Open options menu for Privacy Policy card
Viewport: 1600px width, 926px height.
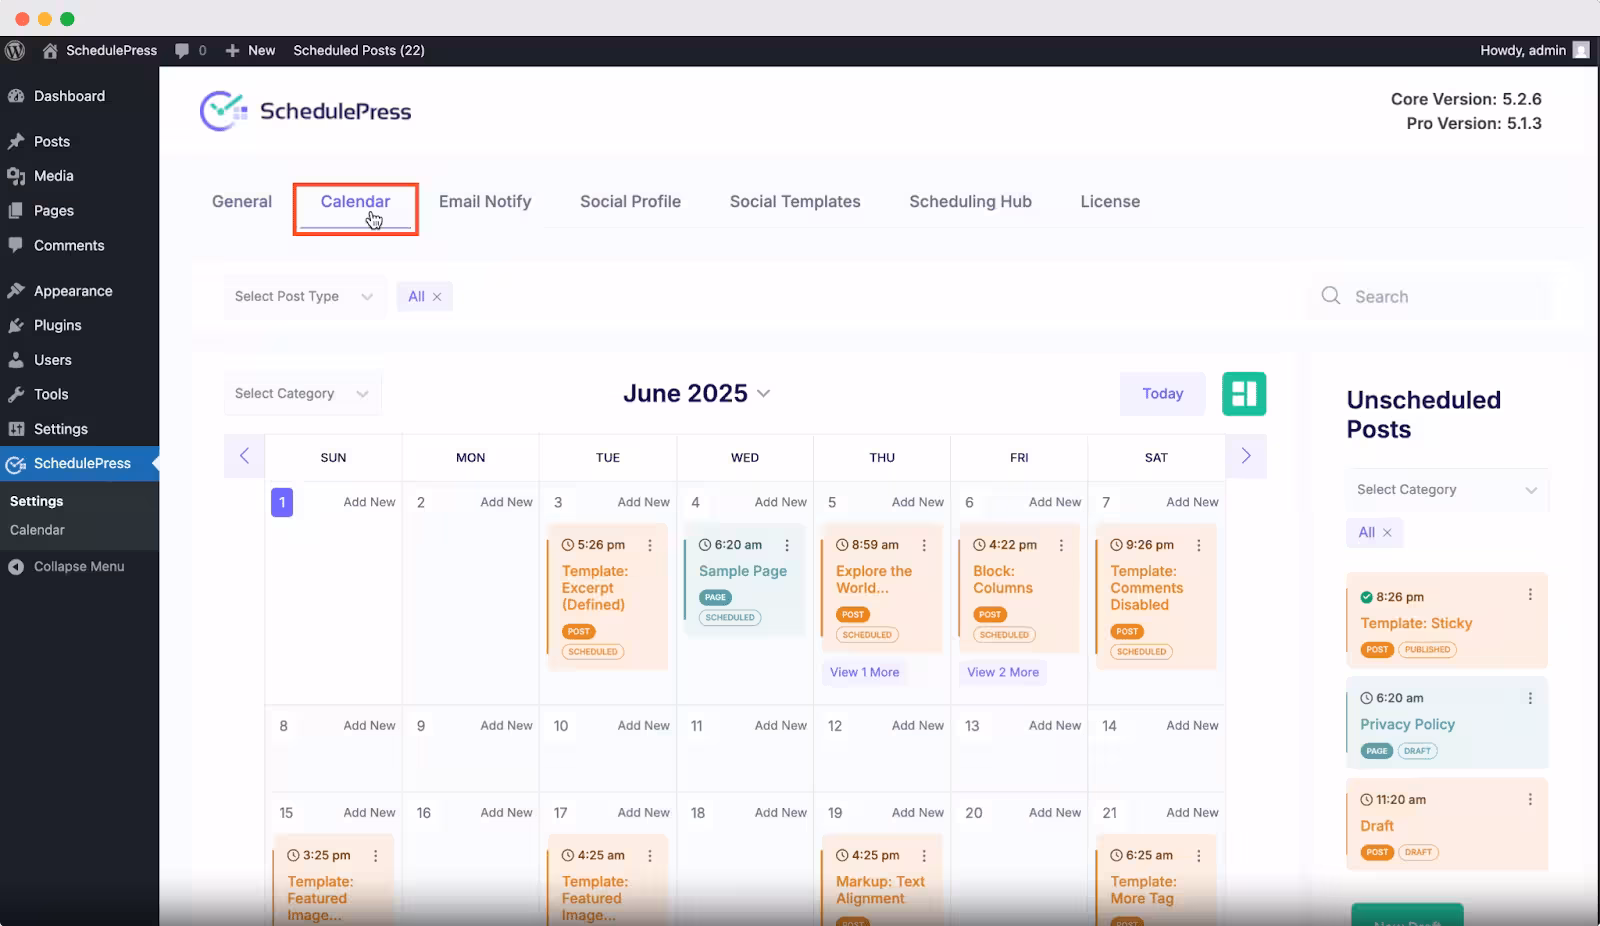(1530, 698)
